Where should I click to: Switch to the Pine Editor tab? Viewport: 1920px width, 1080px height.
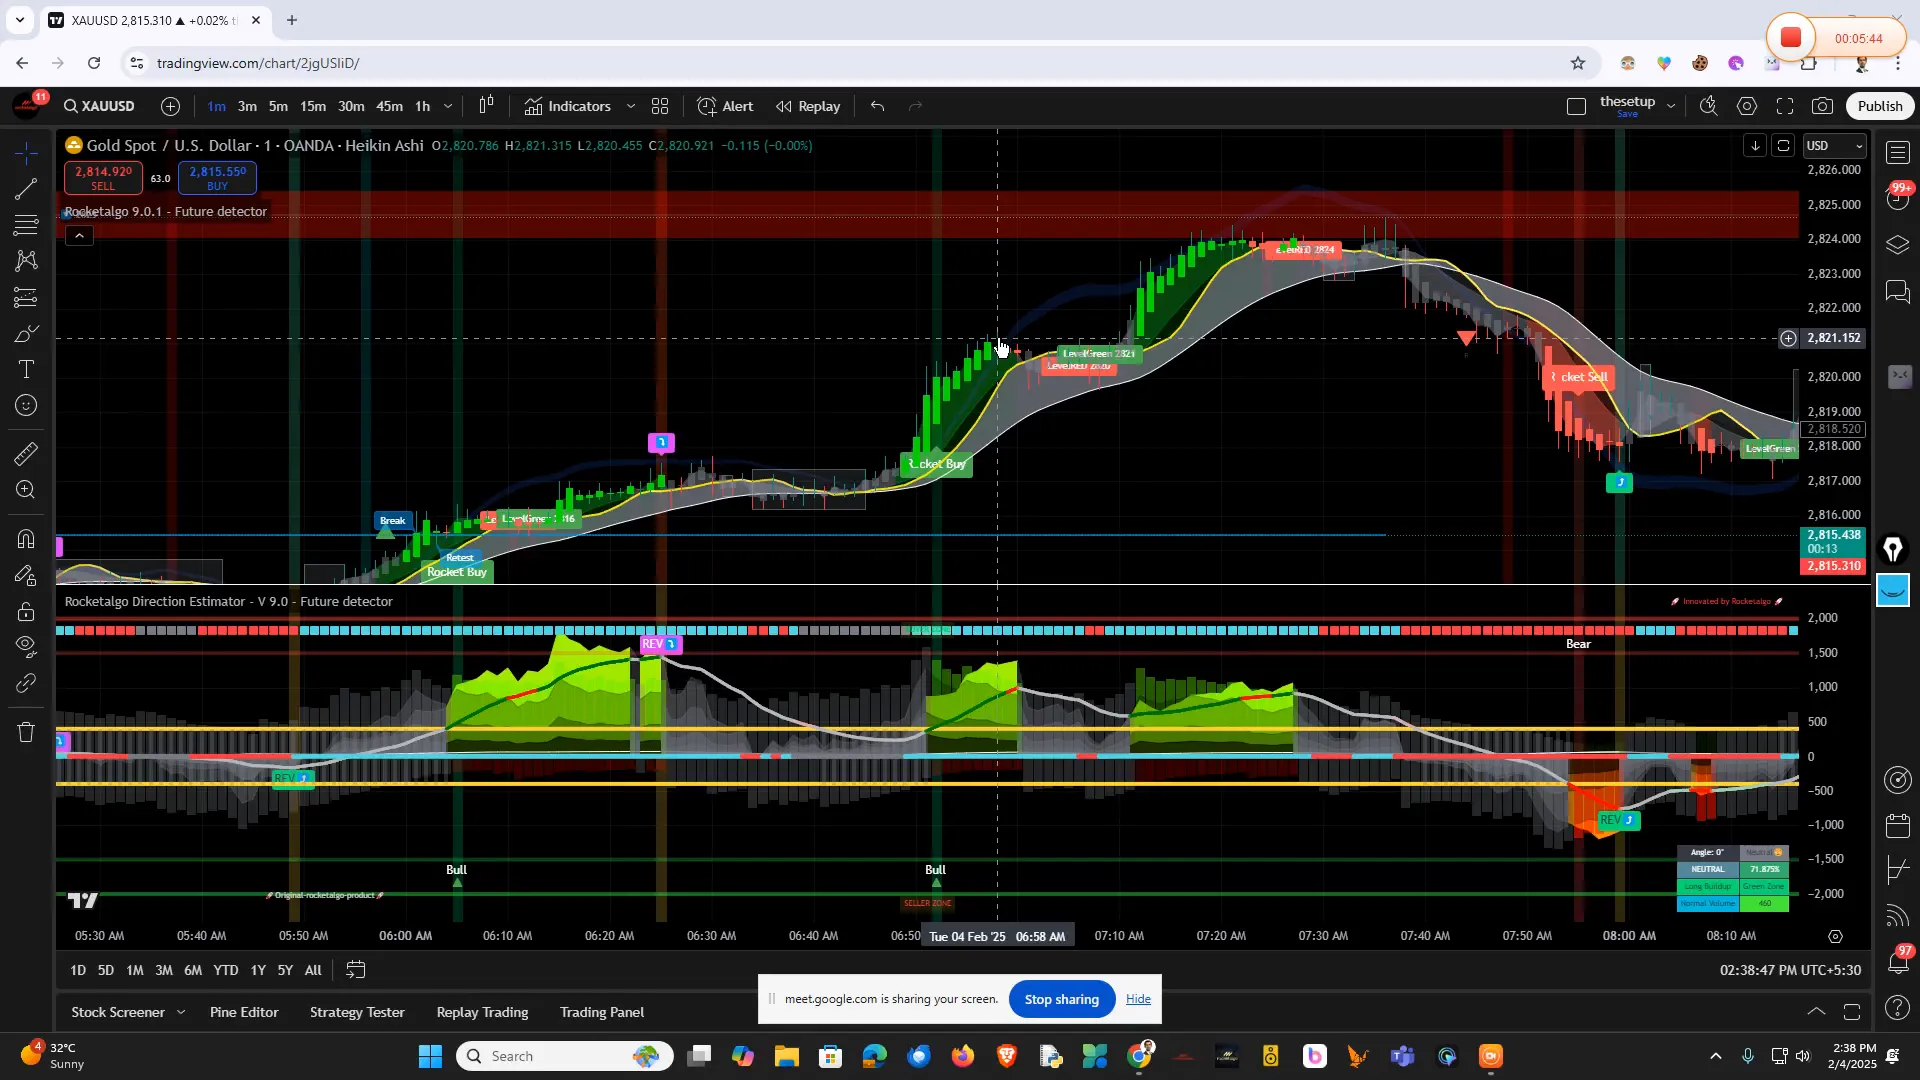click(x=243, y=1012)
